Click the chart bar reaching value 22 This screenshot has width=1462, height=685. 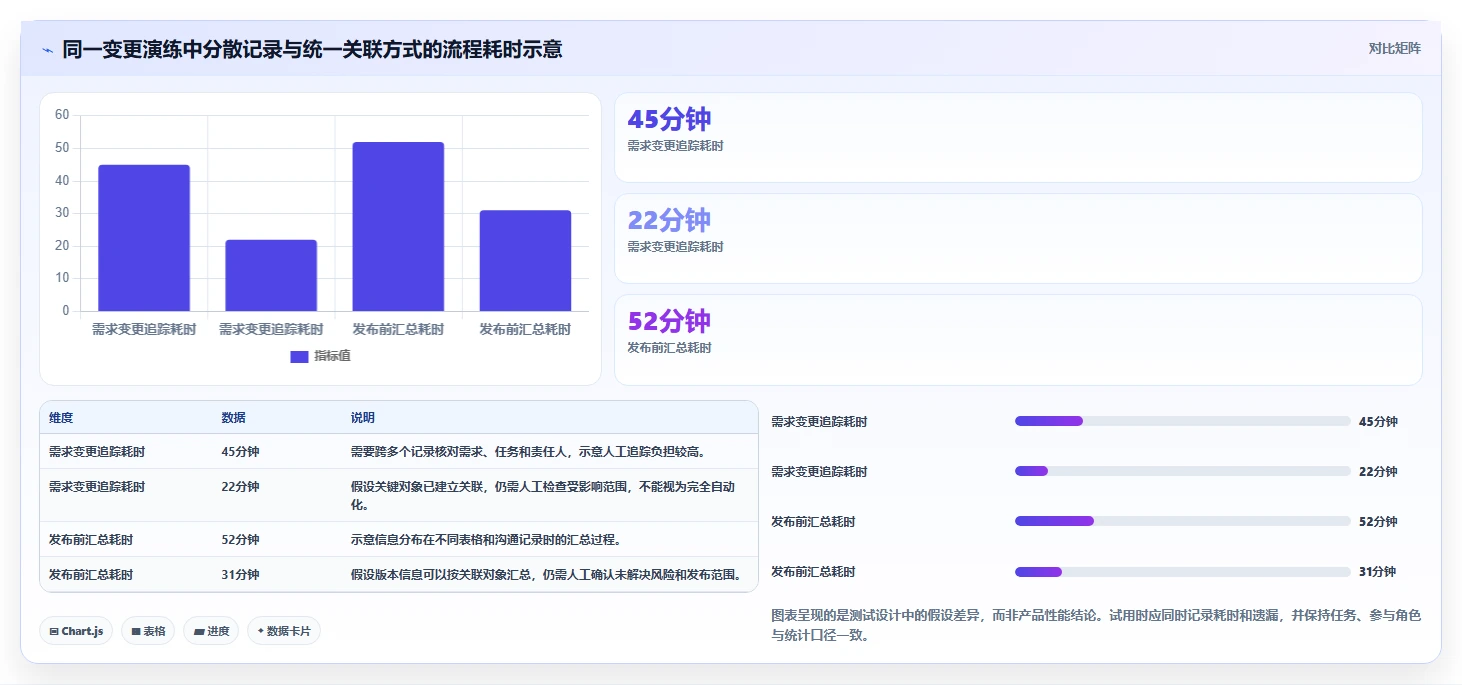click(x=271, y=275)
